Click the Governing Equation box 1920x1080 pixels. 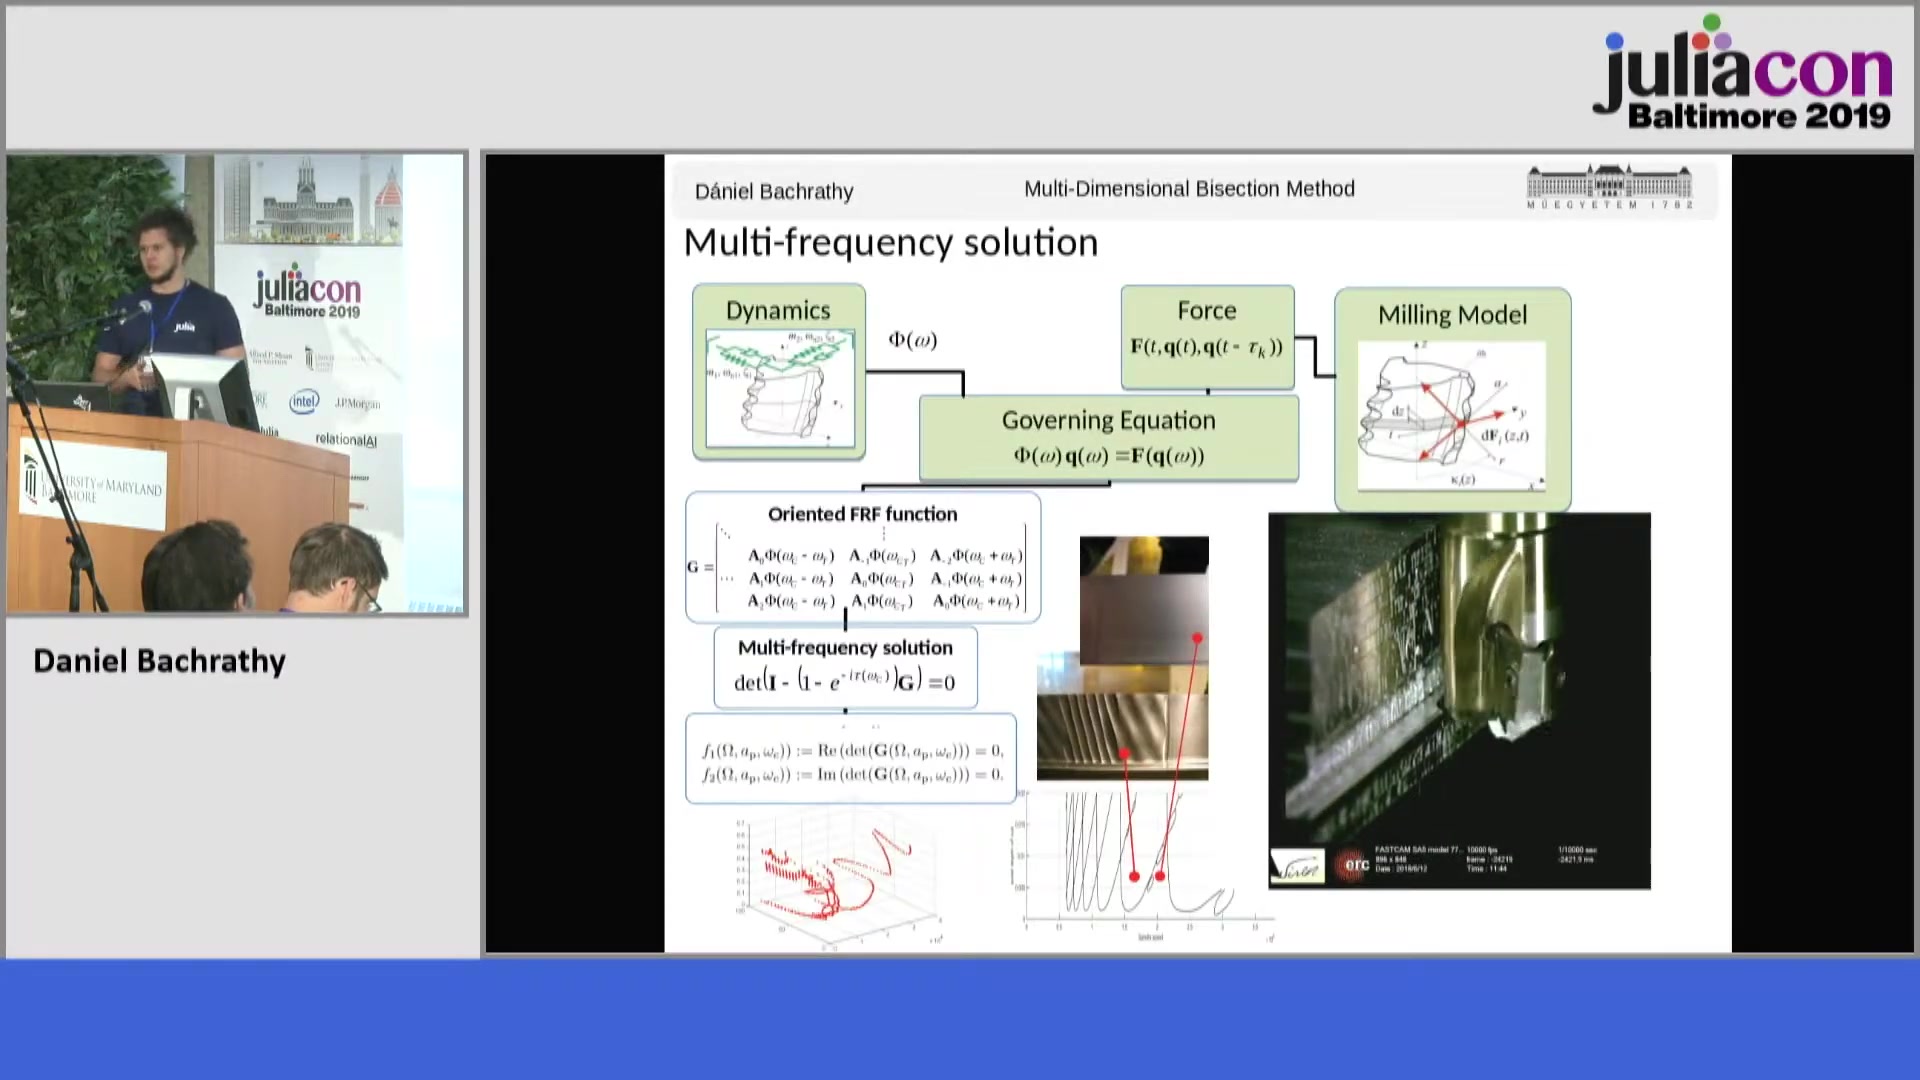point(1108,438)
